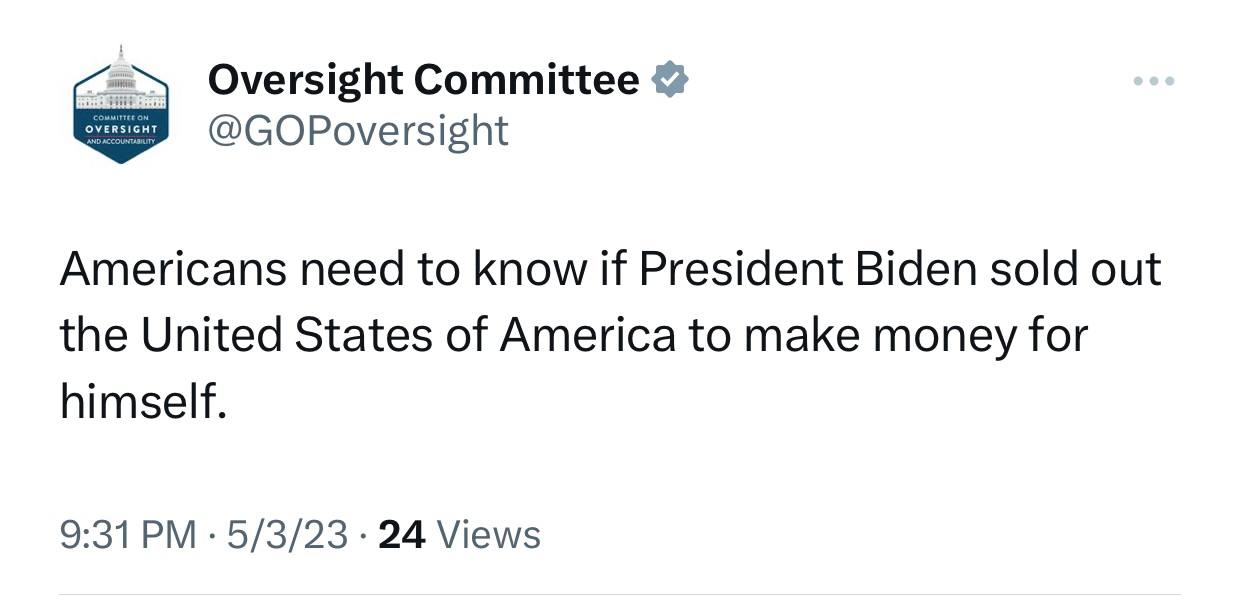Open the @GOPoversight handle link
Screen dimensions: 1241x596
(357, 130)
